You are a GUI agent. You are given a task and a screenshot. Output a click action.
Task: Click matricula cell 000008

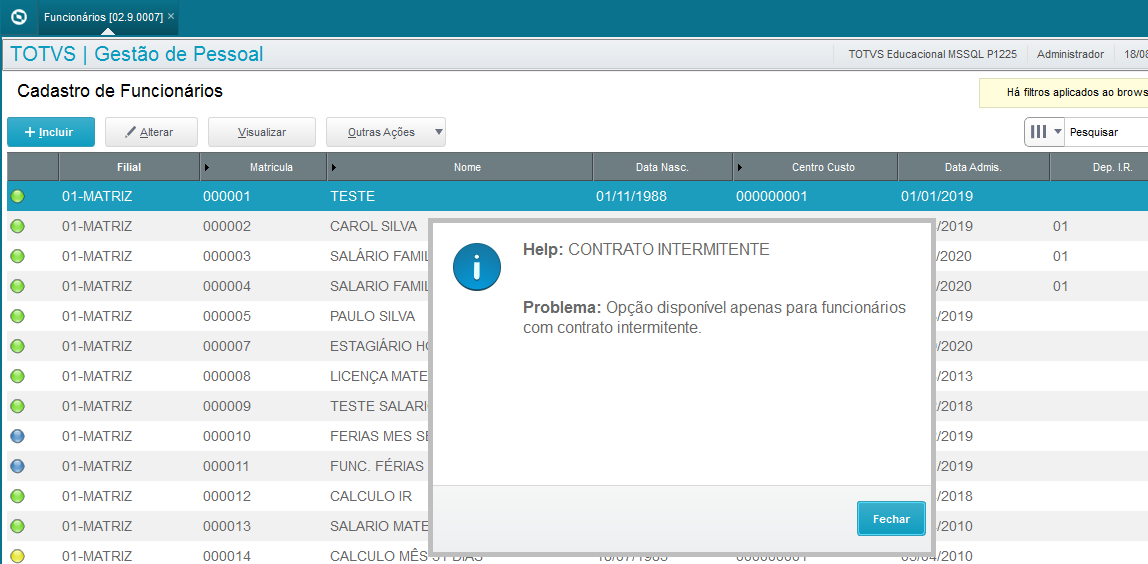click(227, 376)
